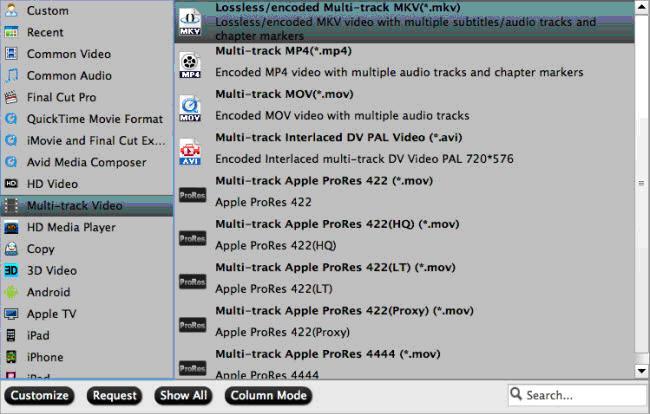Click the iPad device icon
The width and height of the screenshot is (650, 414).
pyautogui.click(x=11, y=335)
